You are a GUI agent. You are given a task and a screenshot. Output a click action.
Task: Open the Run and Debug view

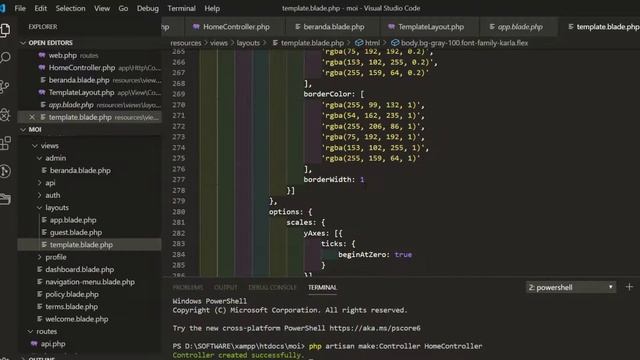tap(5, 115)
